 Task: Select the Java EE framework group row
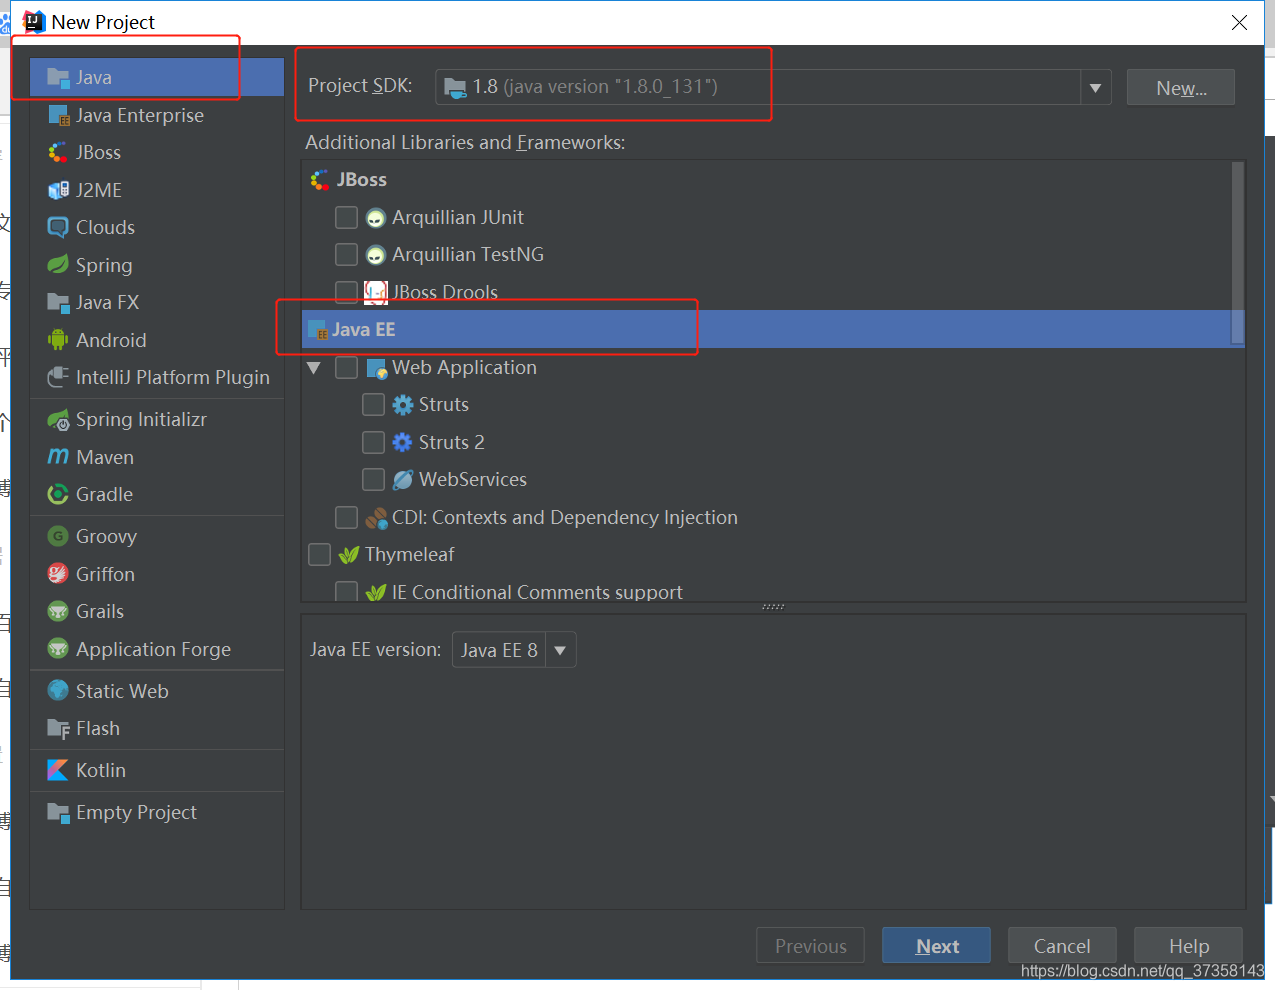click(x=773, y=329)
